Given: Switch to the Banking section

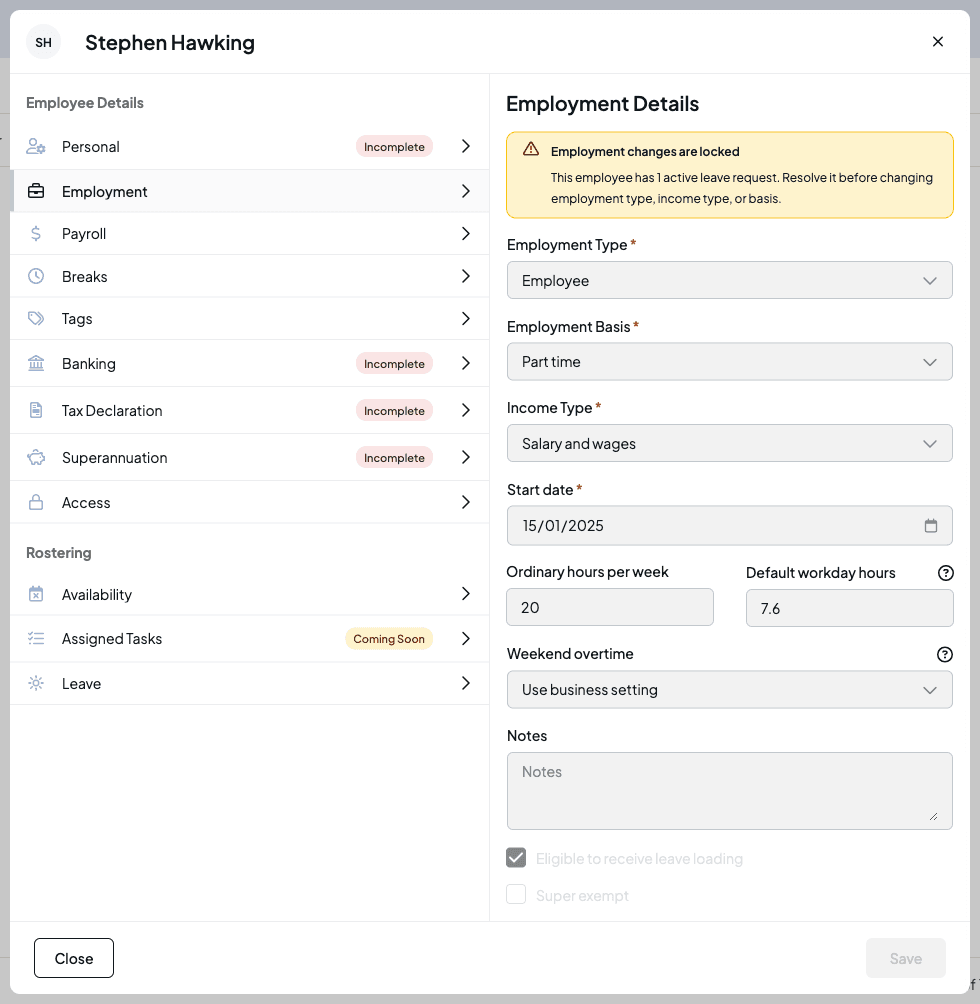Looking at the screenshot, I should (x=250, y=363).
